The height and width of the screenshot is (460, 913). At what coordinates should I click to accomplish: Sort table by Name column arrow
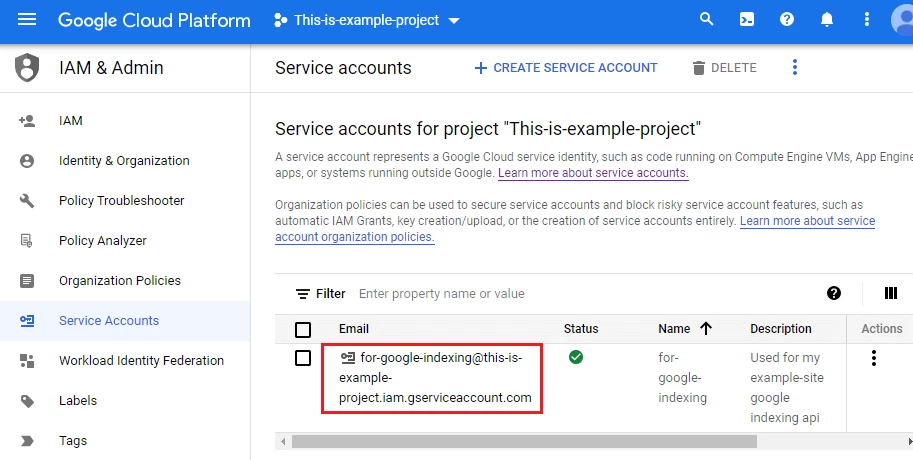[x=706, y=329]
